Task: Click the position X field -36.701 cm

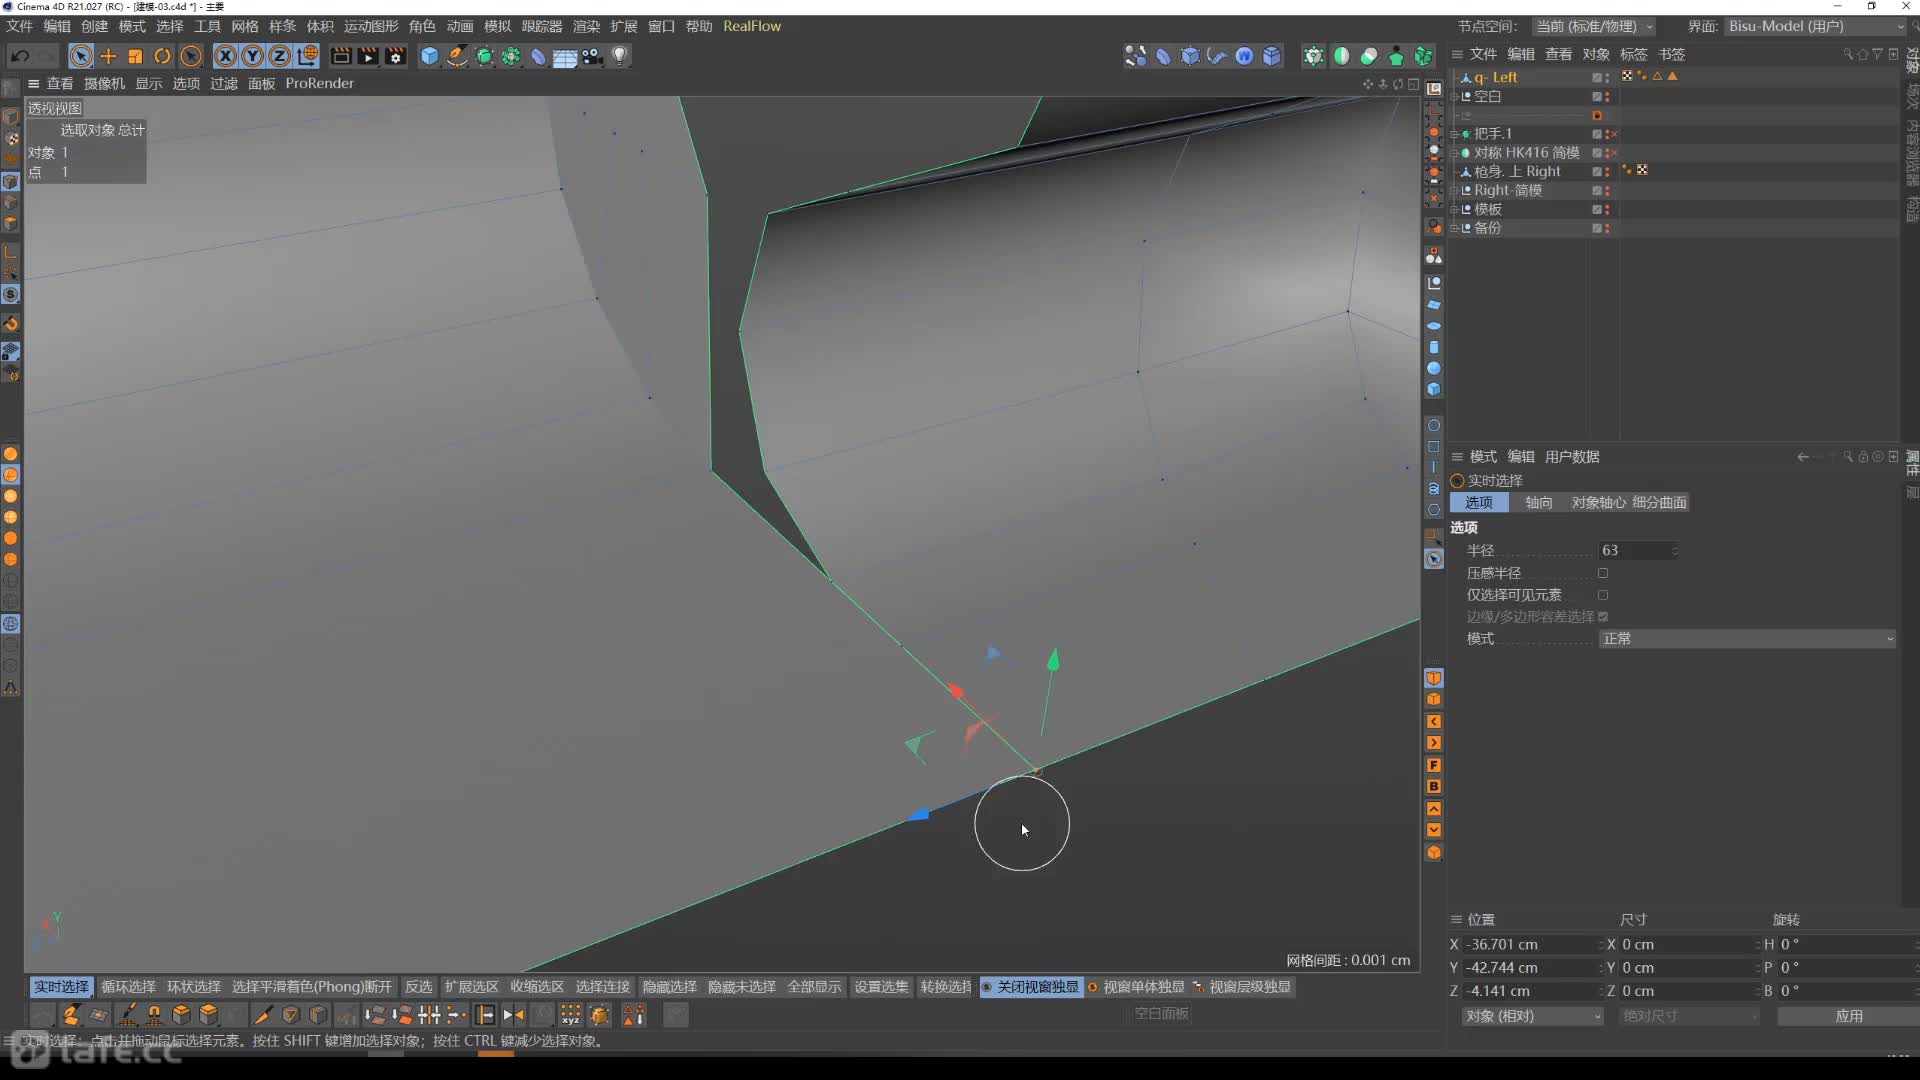Action: click(1530, 945)
